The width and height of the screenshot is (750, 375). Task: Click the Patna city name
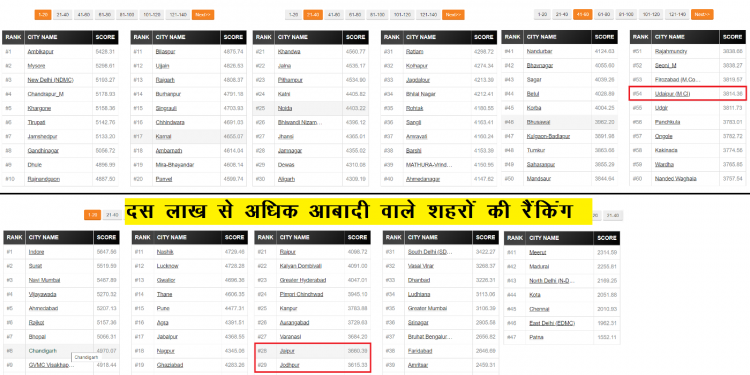tap(536, 337)
